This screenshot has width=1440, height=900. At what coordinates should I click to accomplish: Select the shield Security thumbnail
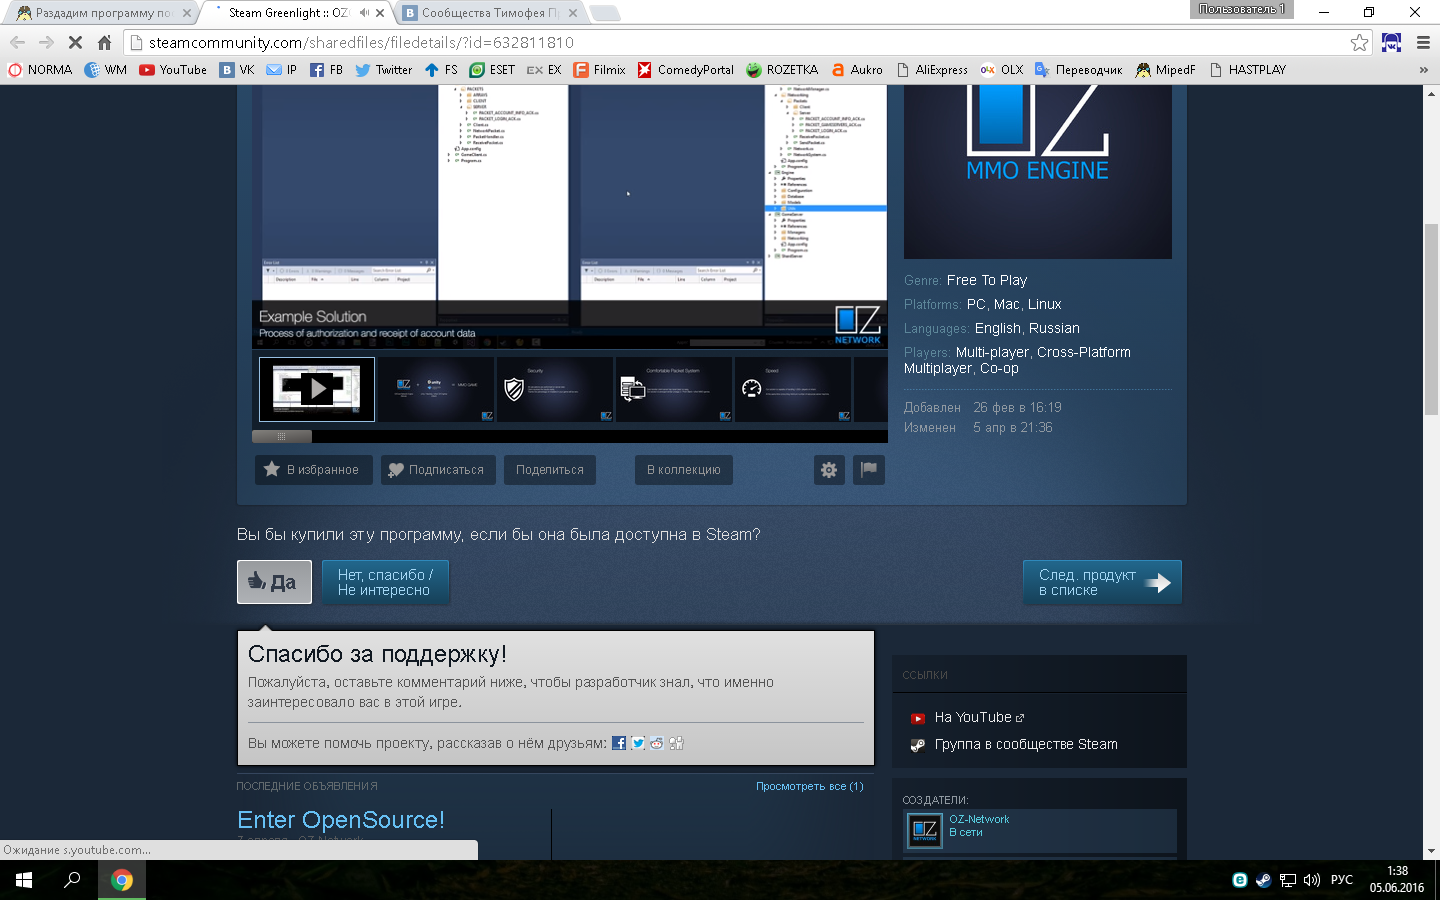click(554, 389)
